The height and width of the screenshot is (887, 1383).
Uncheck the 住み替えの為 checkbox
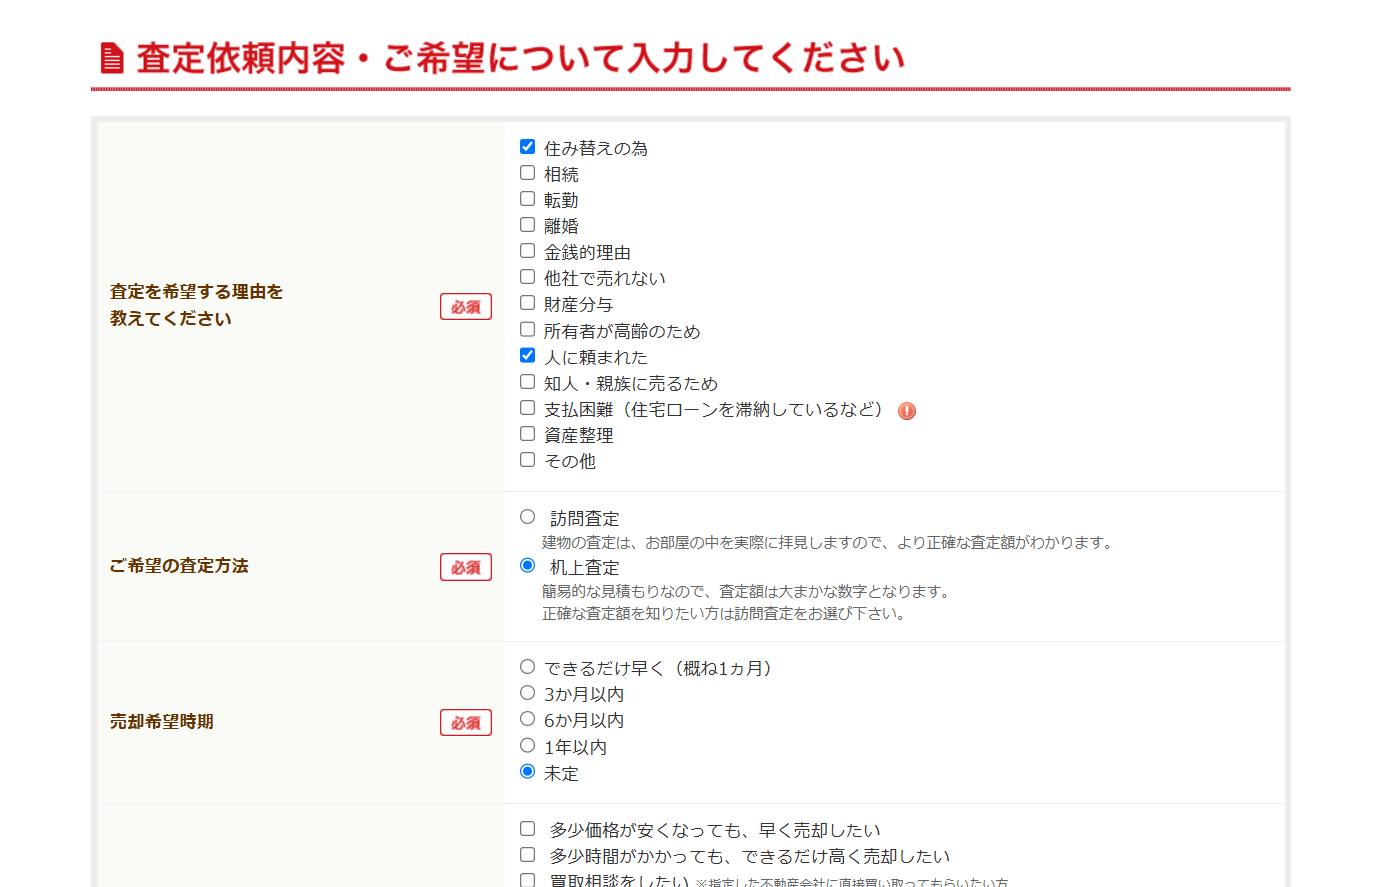pyautogui.click(x=527, y=147)
